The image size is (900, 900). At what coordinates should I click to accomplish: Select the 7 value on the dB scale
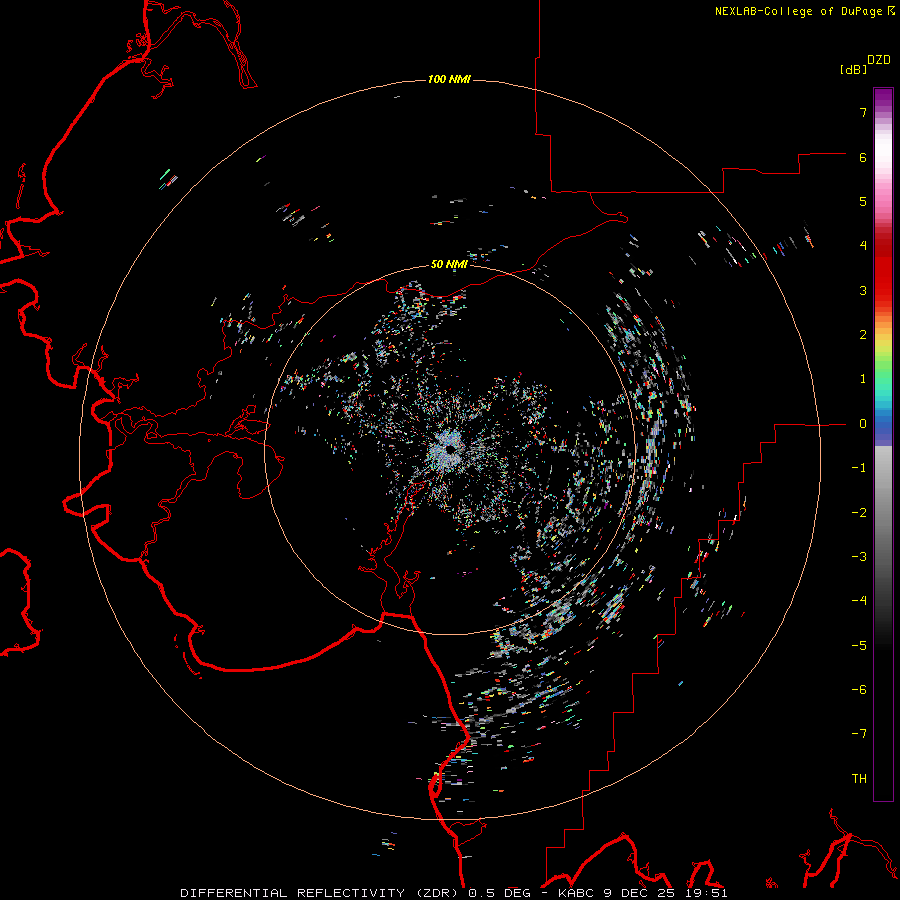(x=863, y=112)
